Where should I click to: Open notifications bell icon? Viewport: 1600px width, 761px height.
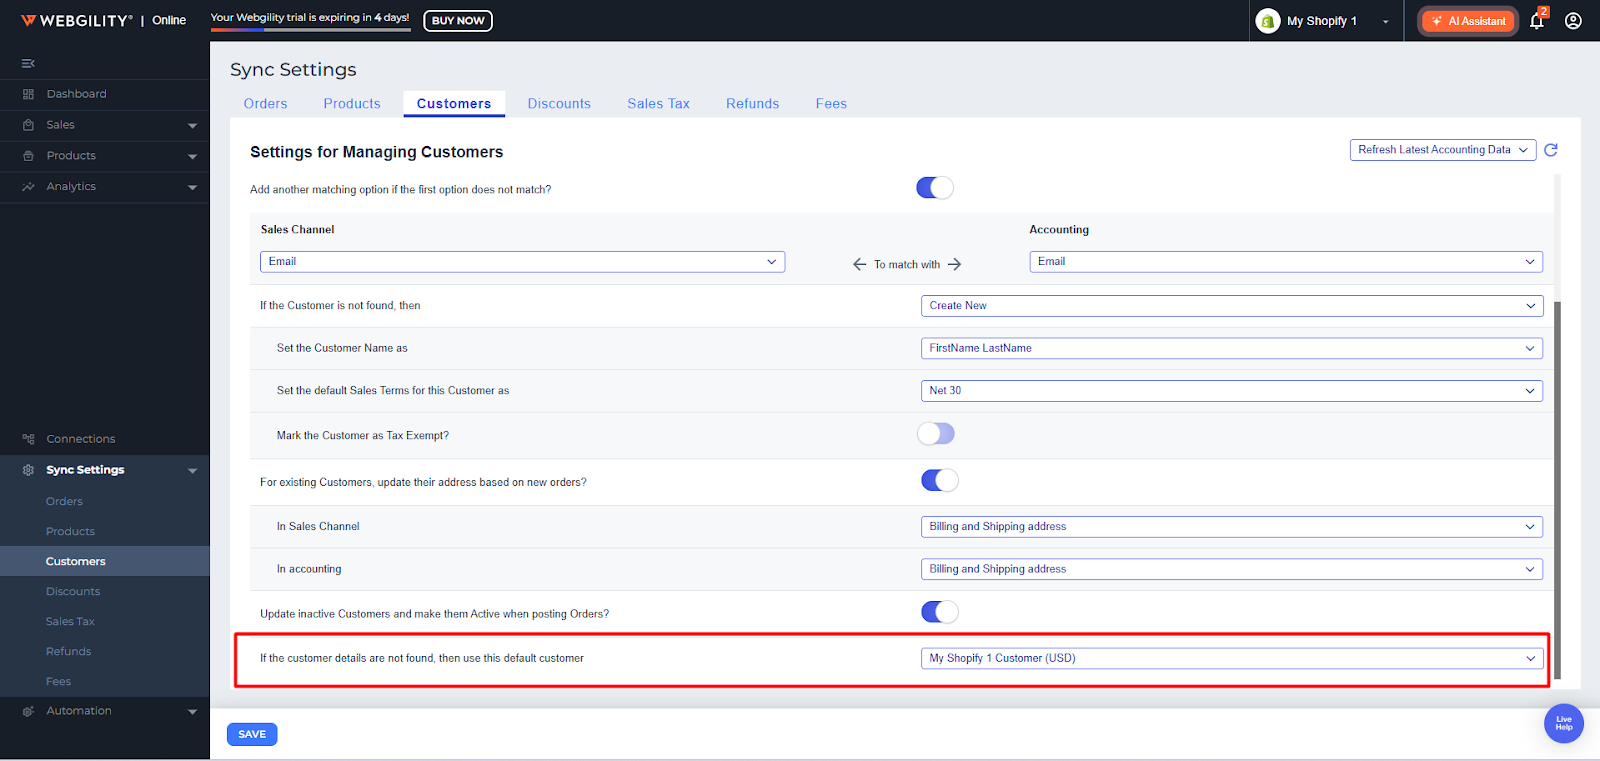point(1537,20)
